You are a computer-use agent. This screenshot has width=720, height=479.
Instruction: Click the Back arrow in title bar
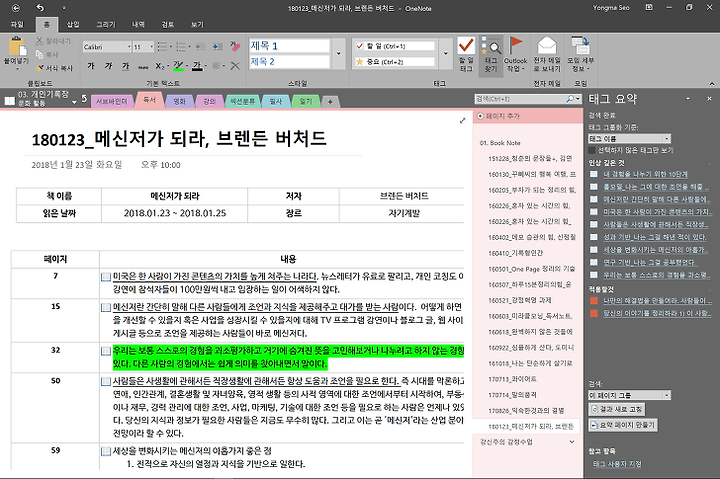[x=16, y=8]
